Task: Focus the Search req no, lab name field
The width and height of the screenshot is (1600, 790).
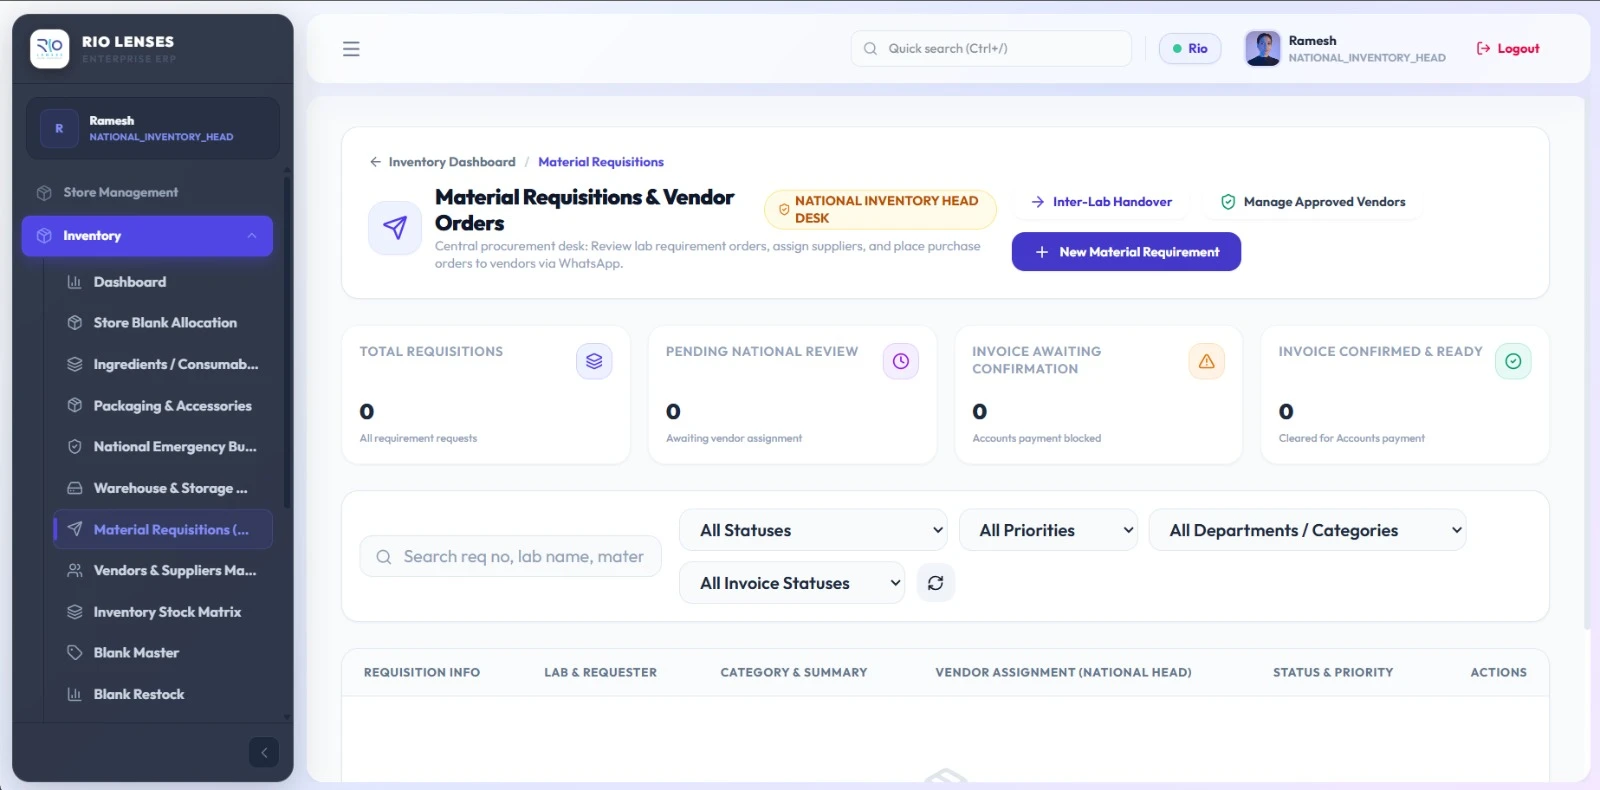Action: [510, 557]
